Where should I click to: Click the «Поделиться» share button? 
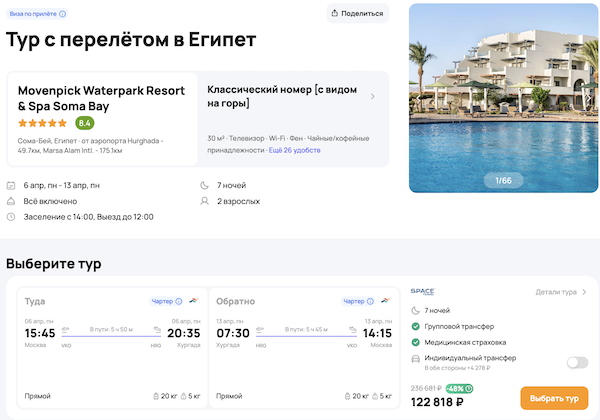[358, 13]
